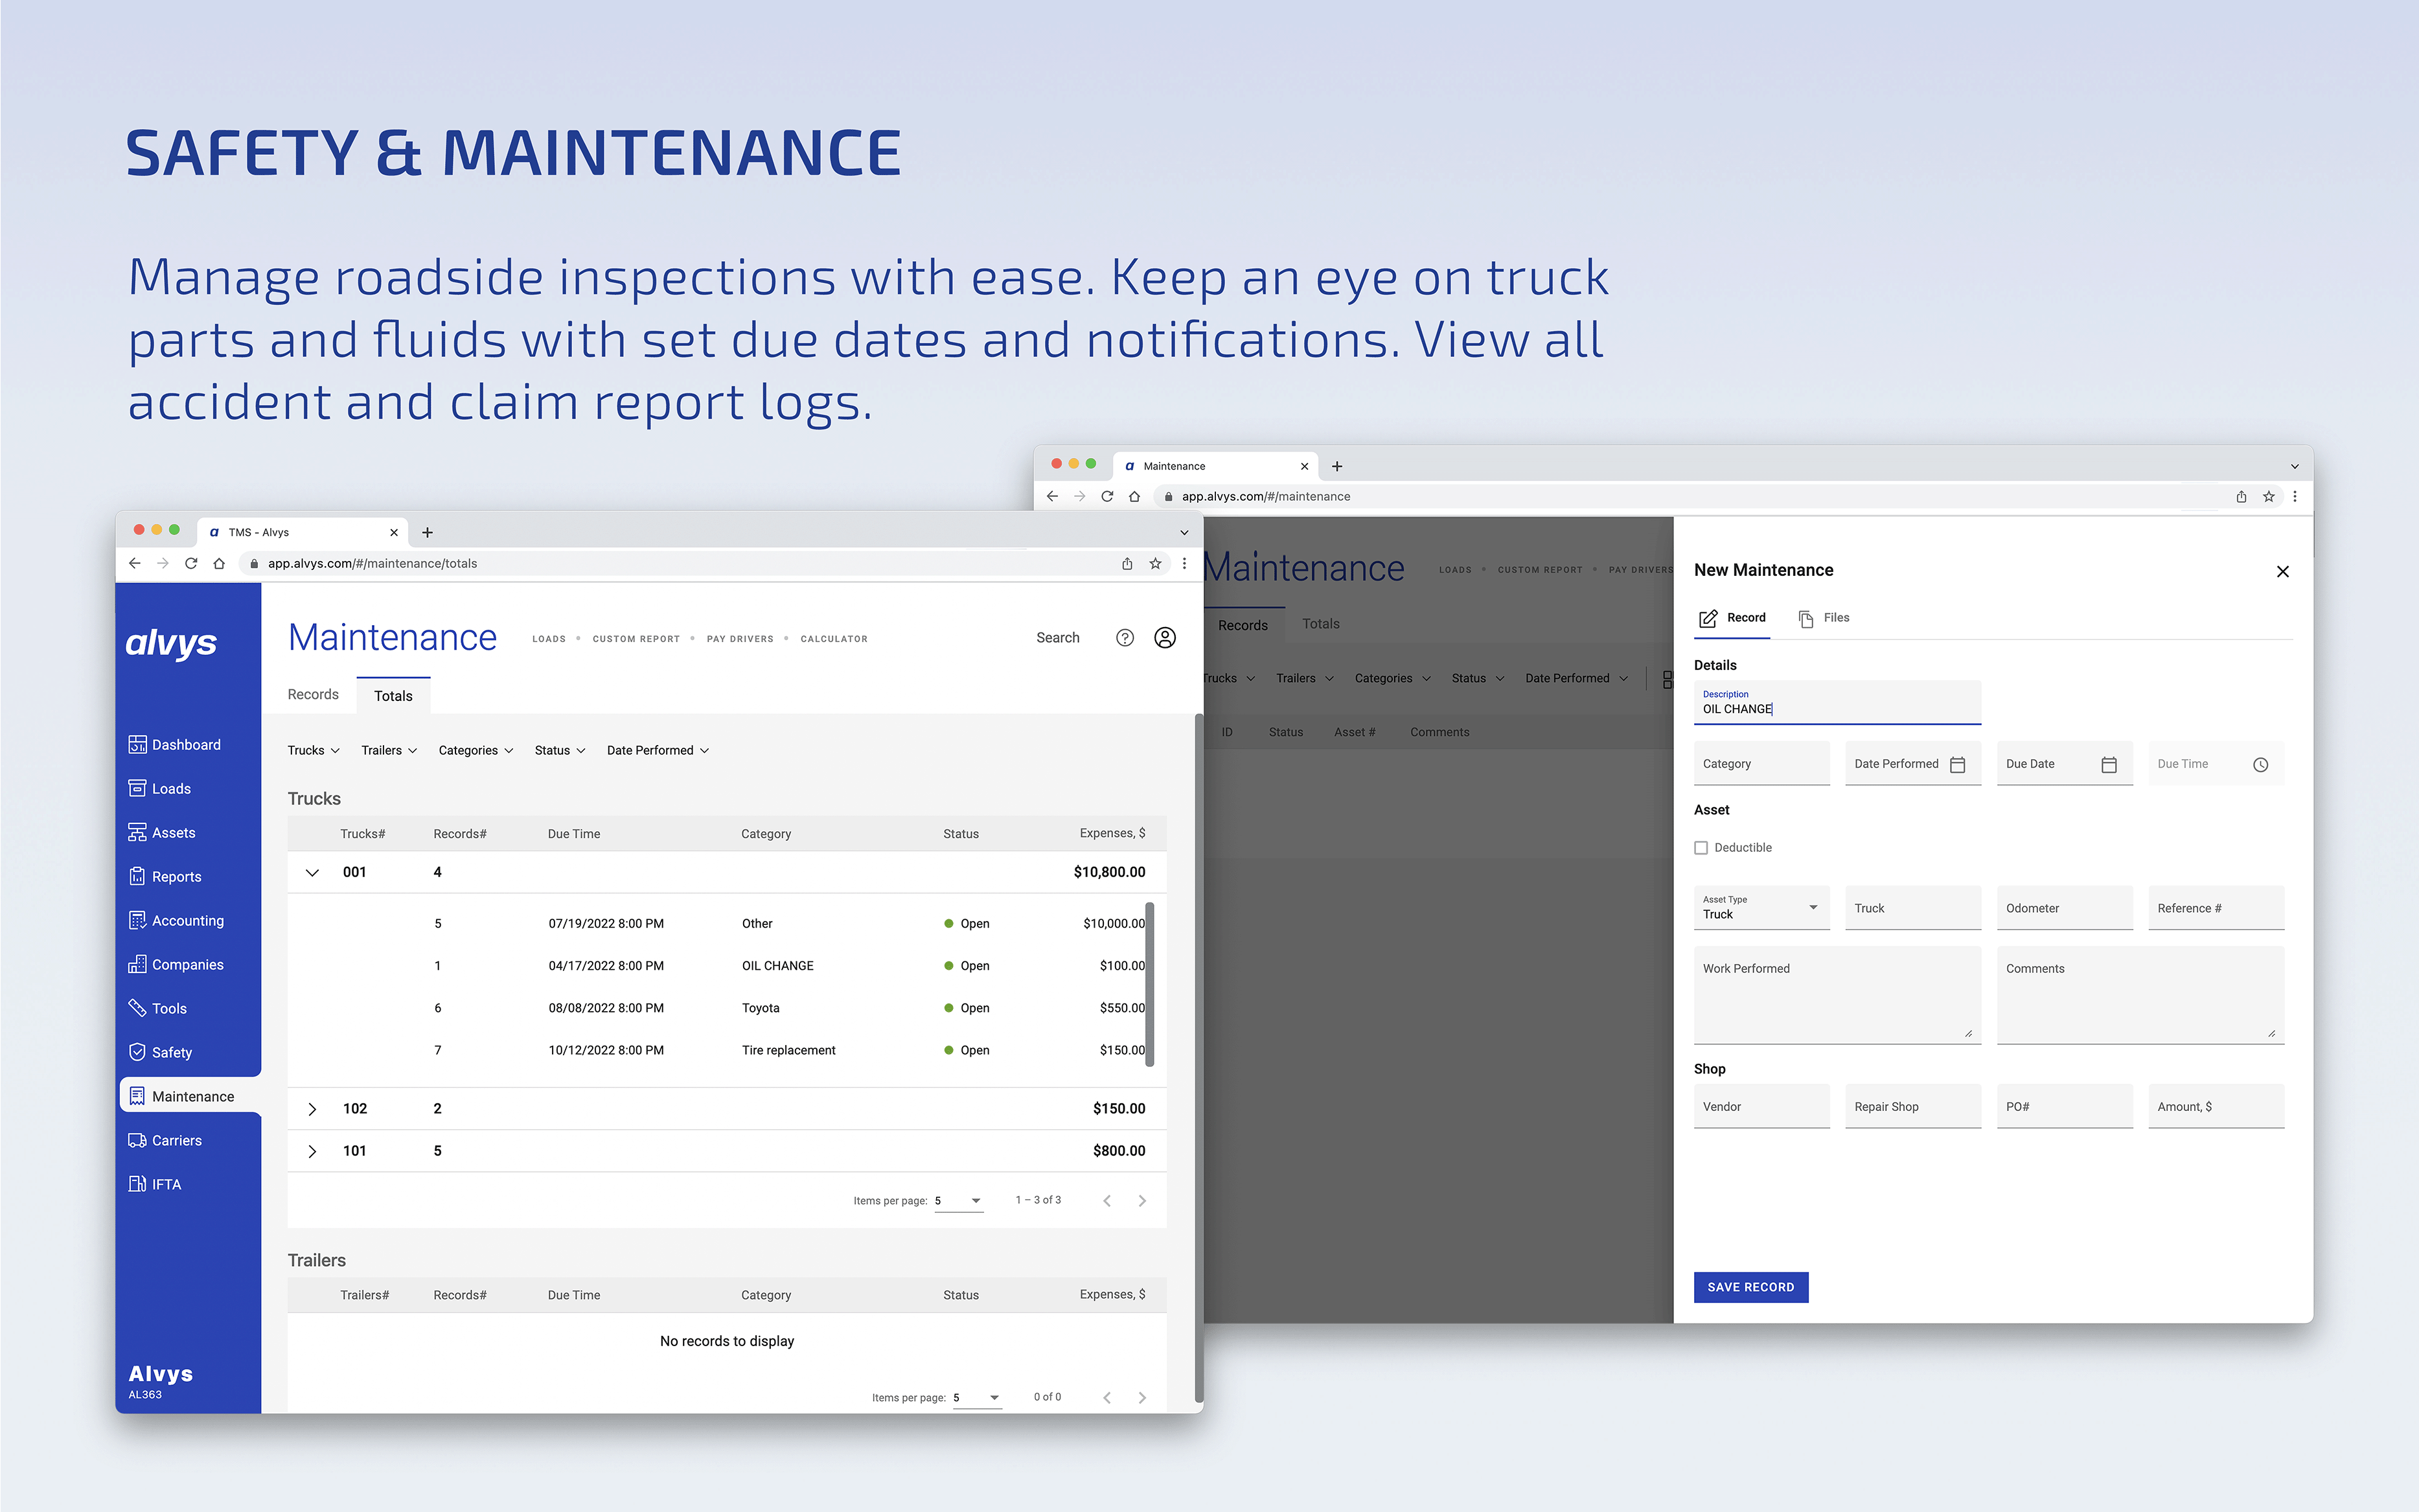This screenshot has width=2419, height=1512.
Task: Expand truck 102 maintenance records
Action: (x=312, y=1108)
